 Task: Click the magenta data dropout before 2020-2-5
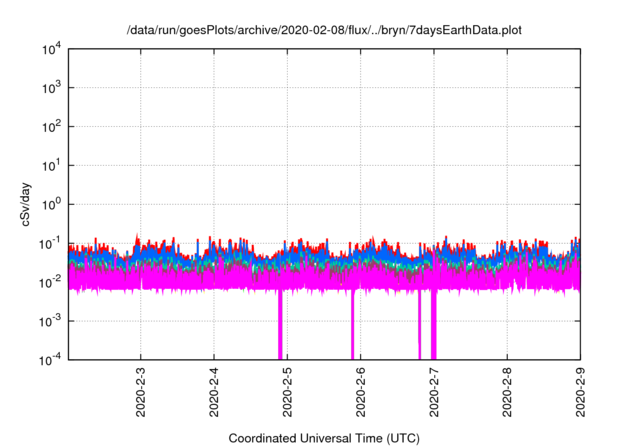(280, 325)
